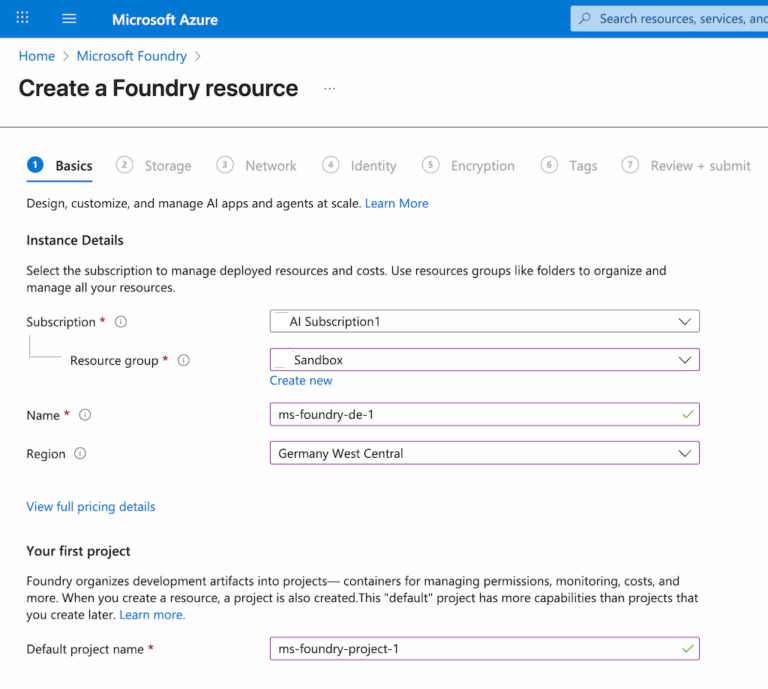Click the step 1 circle for Basics
768x689 pixels.
click(x=35, y=165)
